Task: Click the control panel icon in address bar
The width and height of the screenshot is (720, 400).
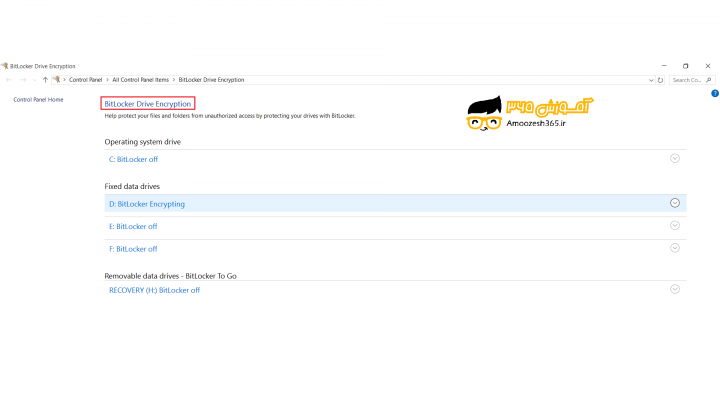Action: point(56,80)
